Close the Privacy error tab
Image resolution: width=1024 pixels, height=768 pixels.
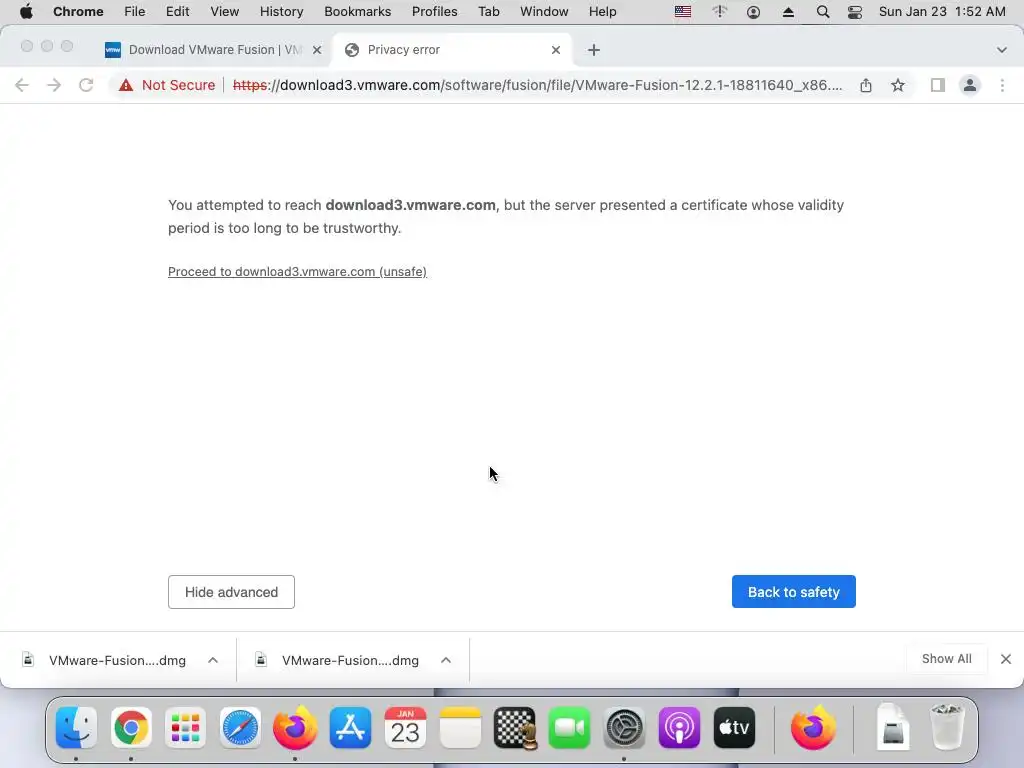556,50
